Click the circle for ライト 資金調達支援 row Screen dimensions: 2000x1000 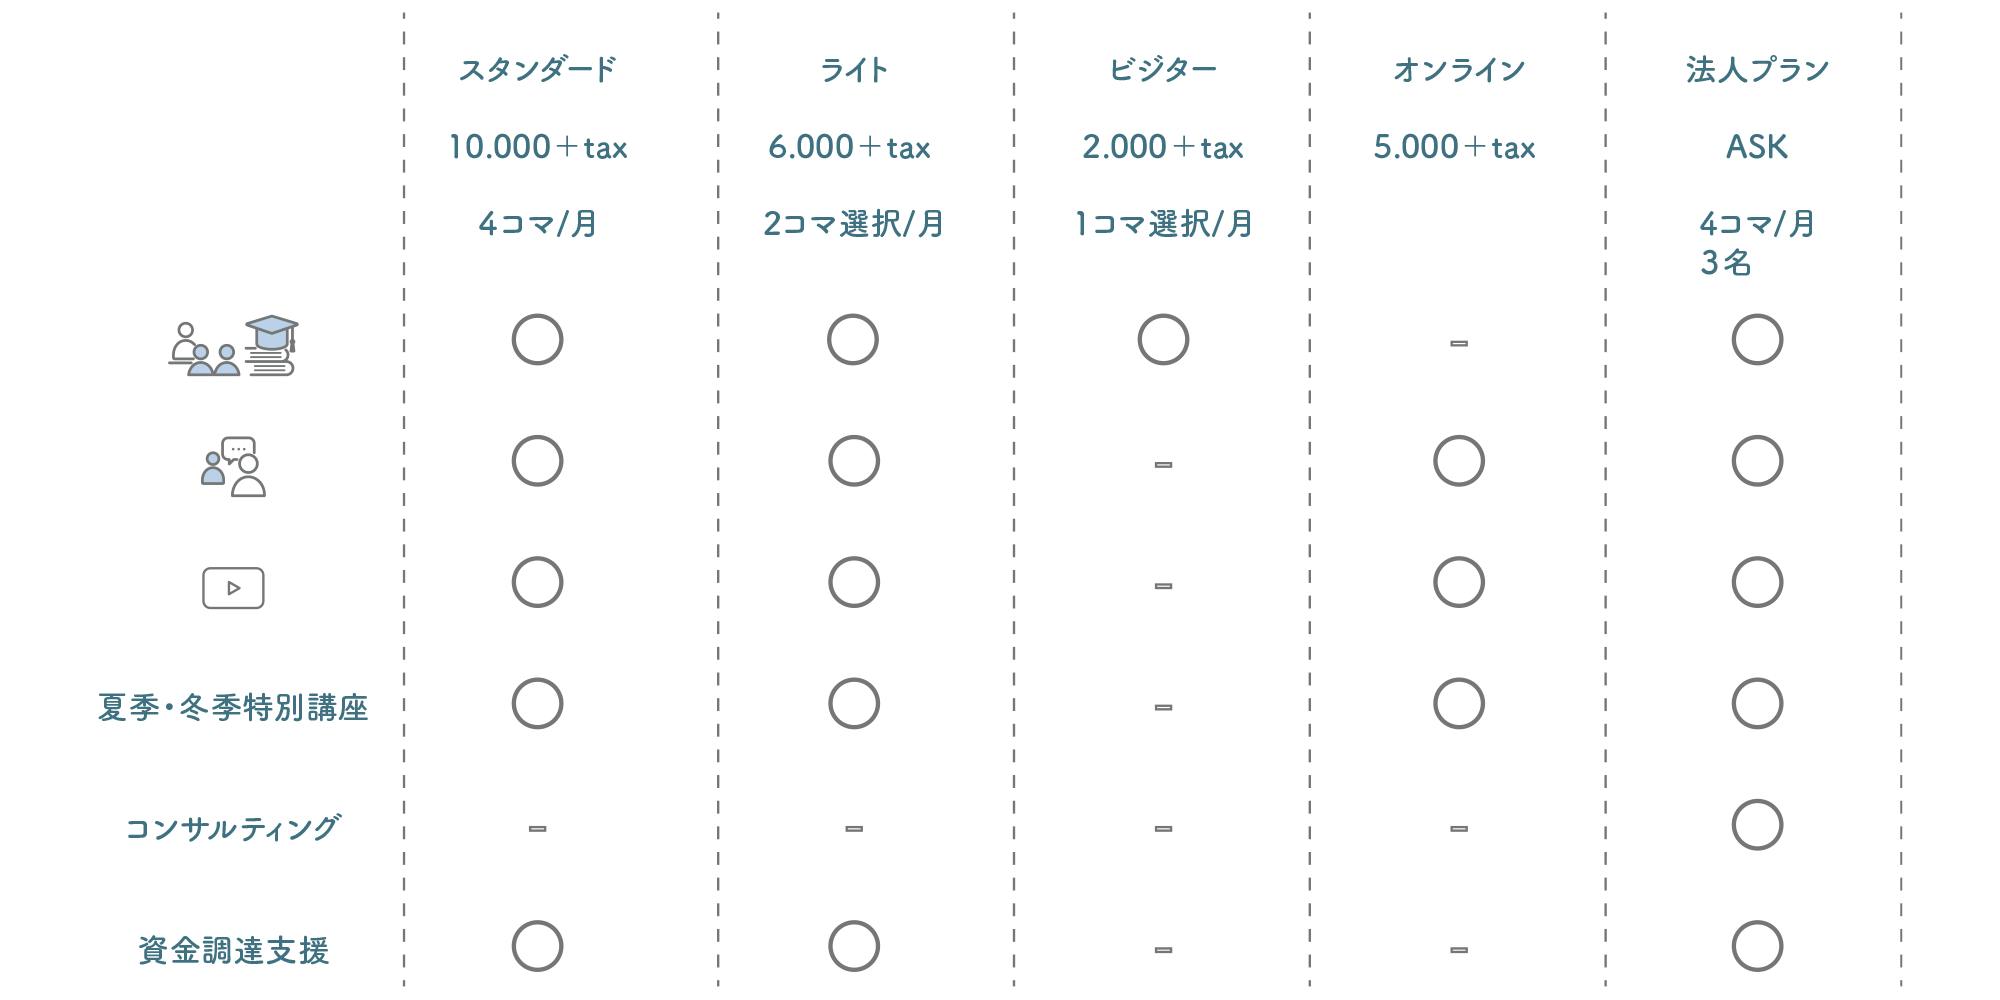coord(853,946)
